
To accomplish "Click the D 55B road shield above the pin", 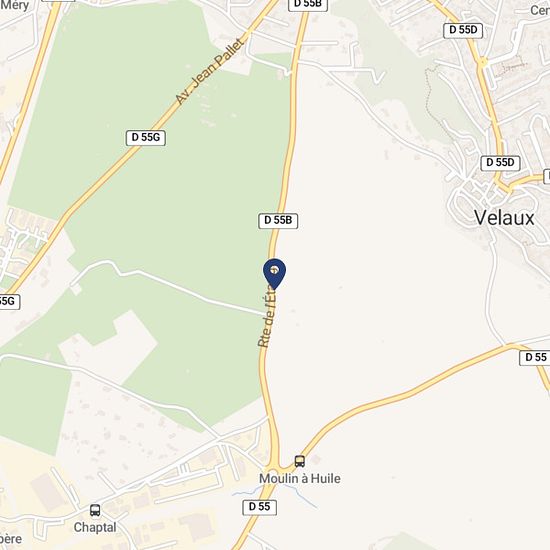I will 278,221.
